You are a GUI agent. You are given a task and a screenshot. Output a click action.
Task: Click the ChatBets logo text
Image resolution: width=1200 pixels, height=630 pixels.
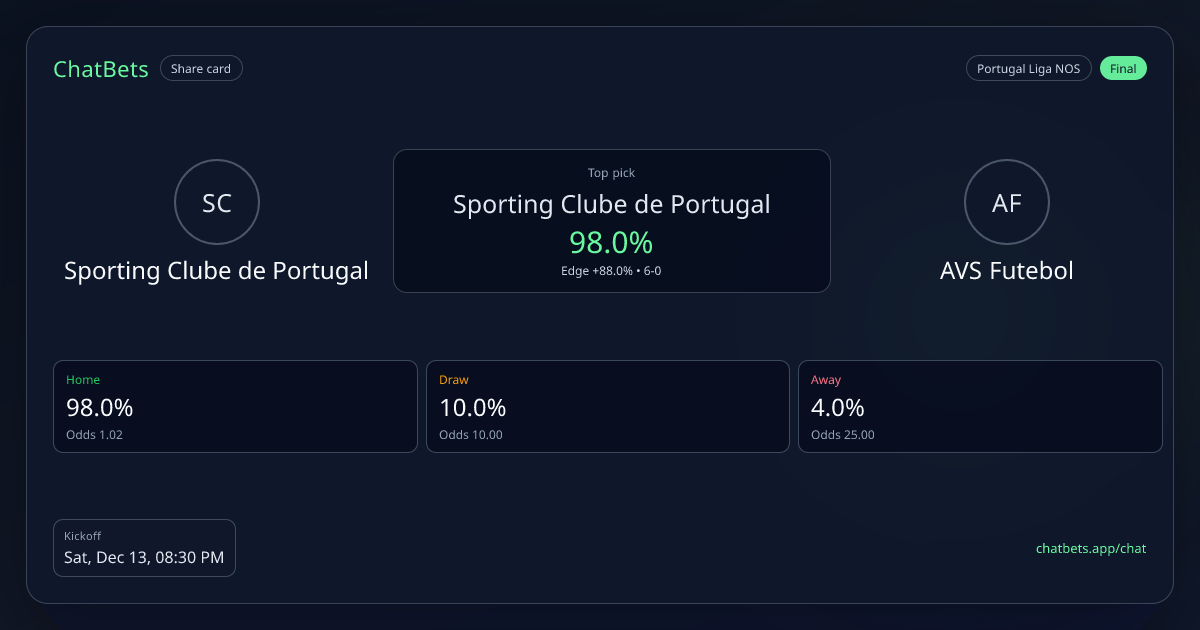[101, 69]
